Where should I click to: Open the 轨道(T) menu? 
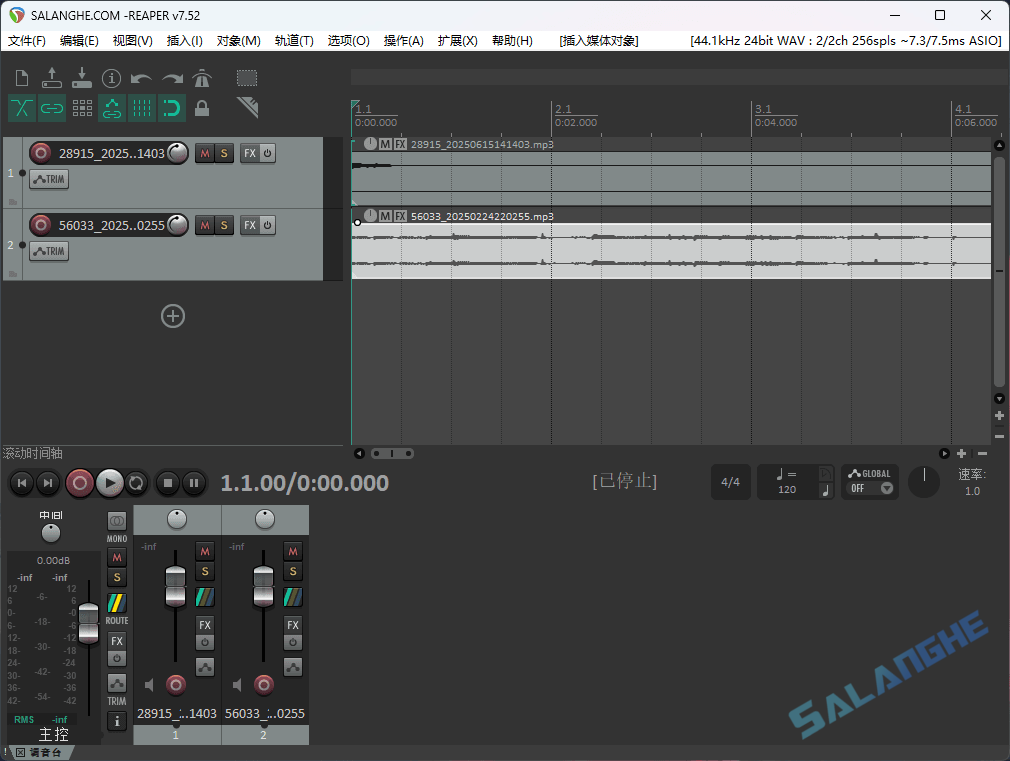coord(294,40)
